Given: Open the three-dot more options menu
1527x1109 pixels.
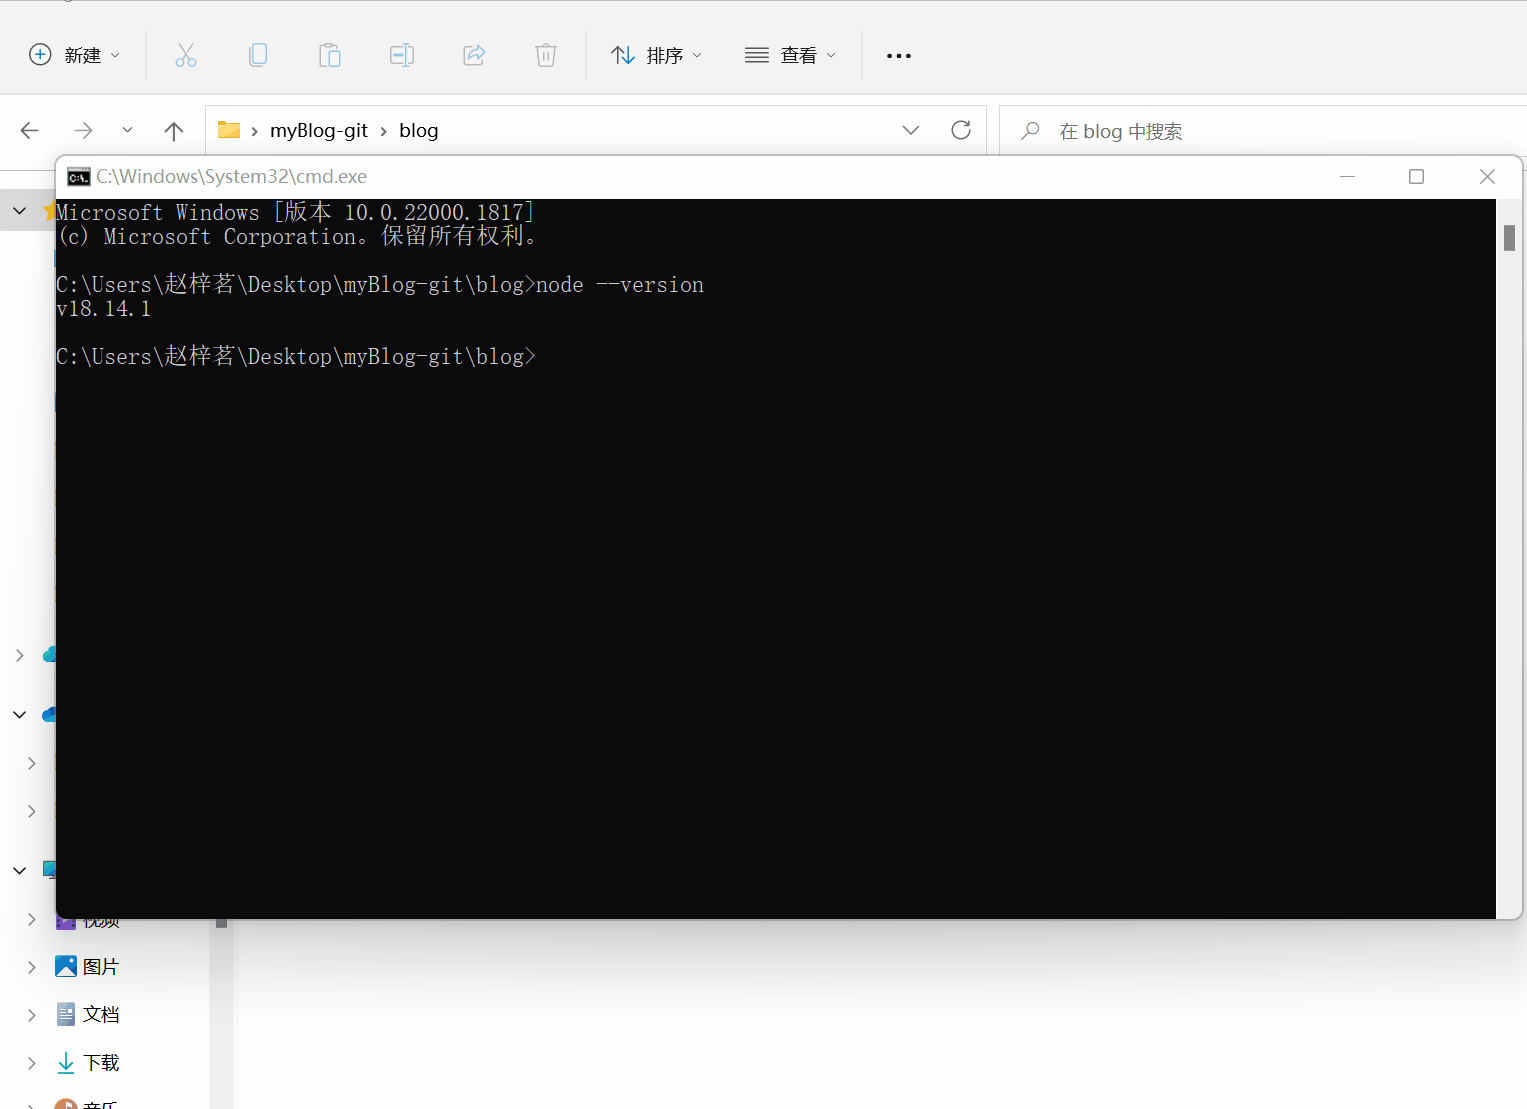Looking at the screenshot, I should point(899,56).
